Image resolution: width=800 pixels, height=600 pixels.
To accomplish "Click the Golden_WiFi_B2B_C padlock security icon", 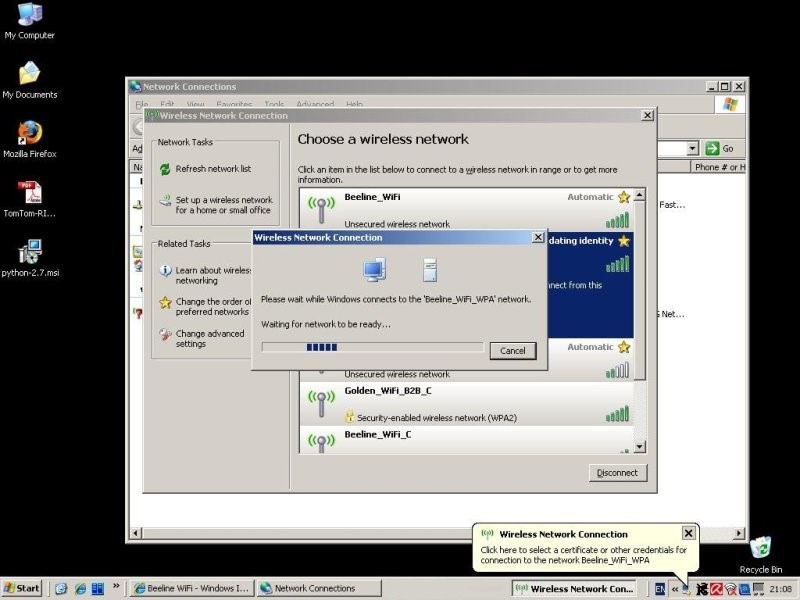I will tap(349, 417).
